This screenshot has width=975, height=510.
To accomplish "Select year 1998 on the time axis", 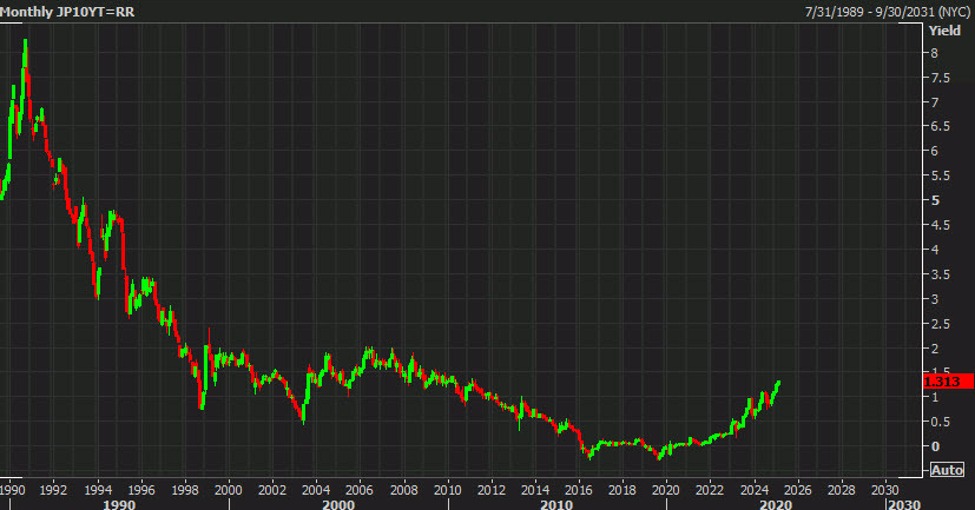I will coord(185,490).
